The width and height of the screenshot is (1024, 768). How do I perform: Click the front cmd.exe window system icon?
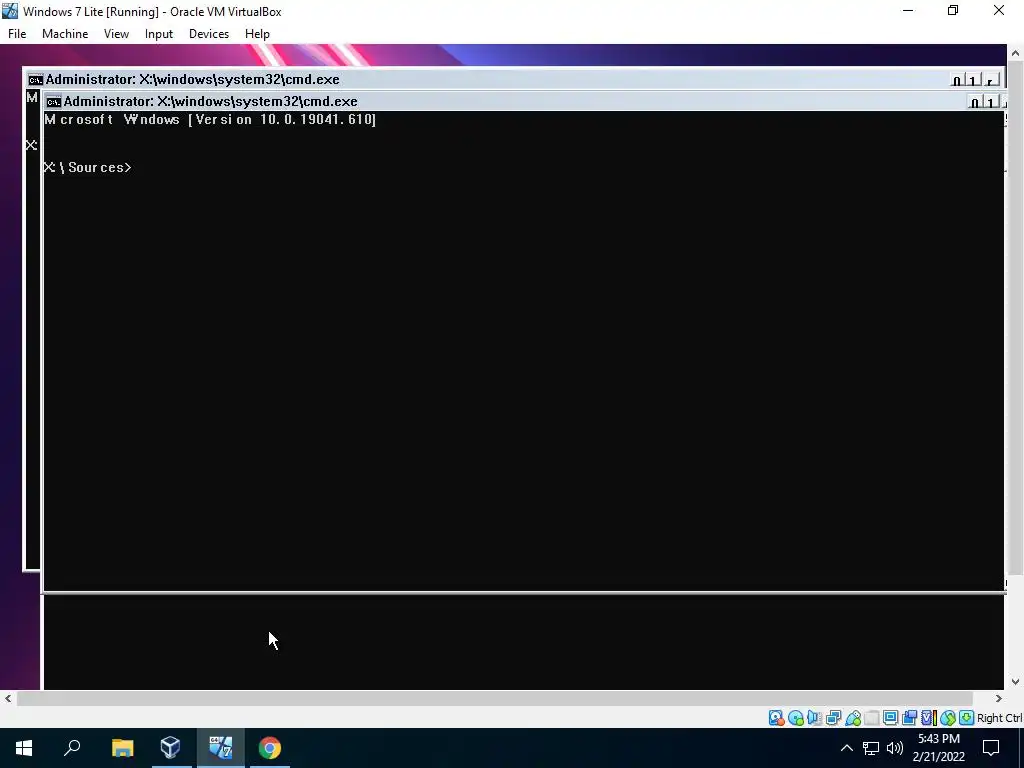tap(54, 102)
